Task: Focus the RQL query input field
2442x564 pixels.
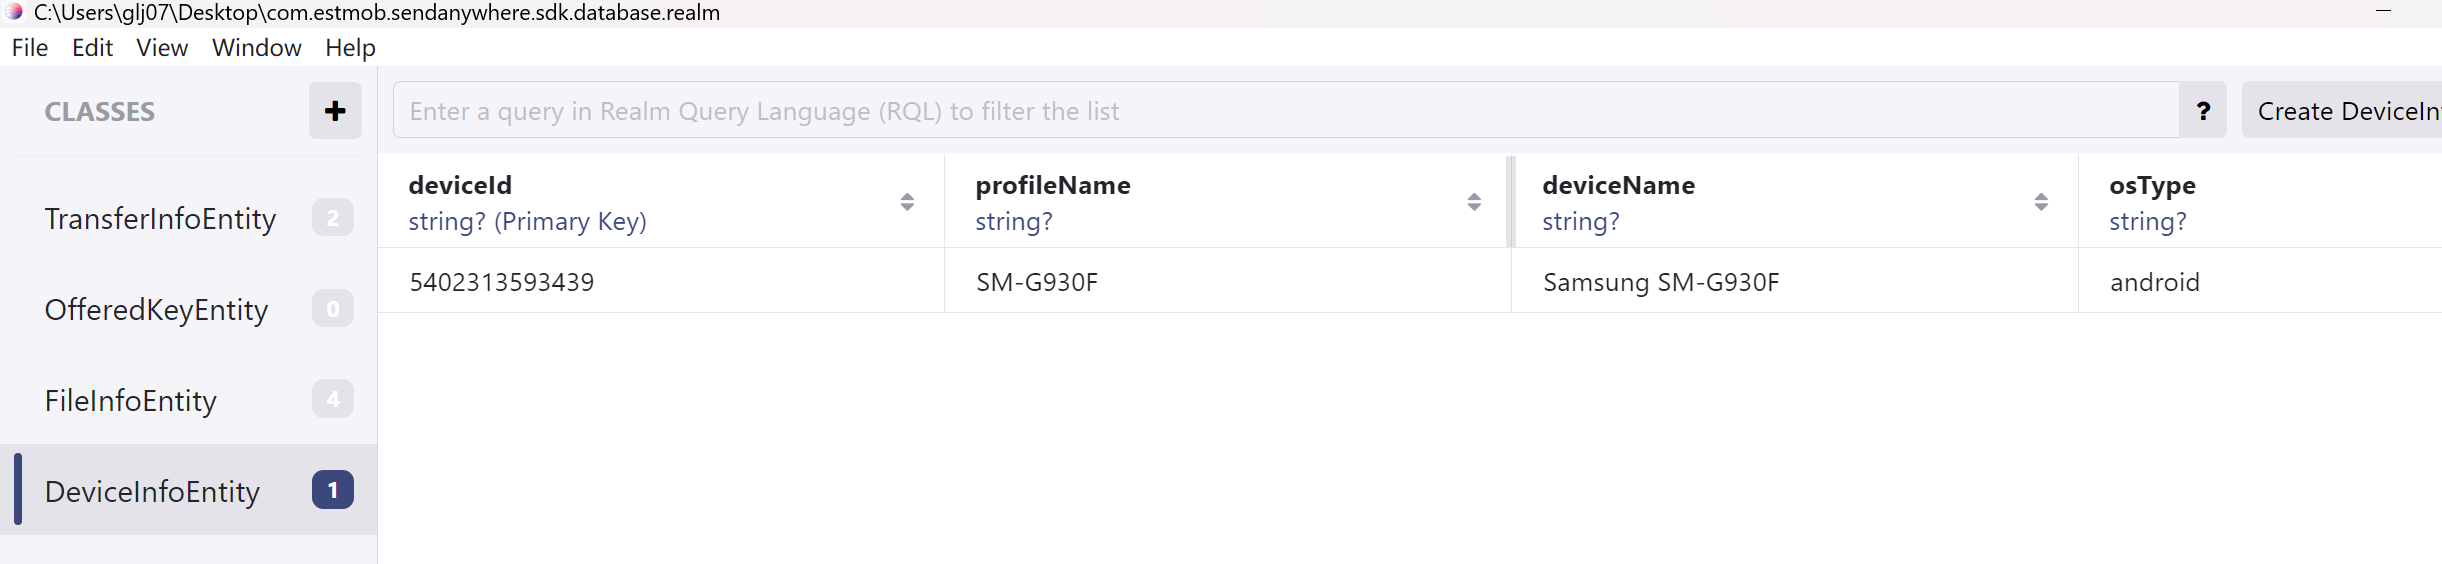Action: [1285, 111]
